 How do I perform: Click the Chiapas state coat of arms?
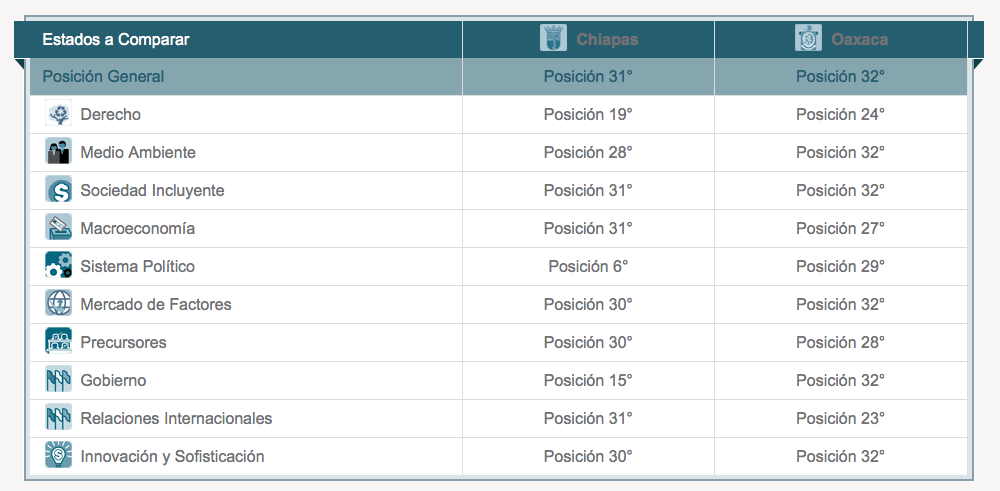point(553,38)
